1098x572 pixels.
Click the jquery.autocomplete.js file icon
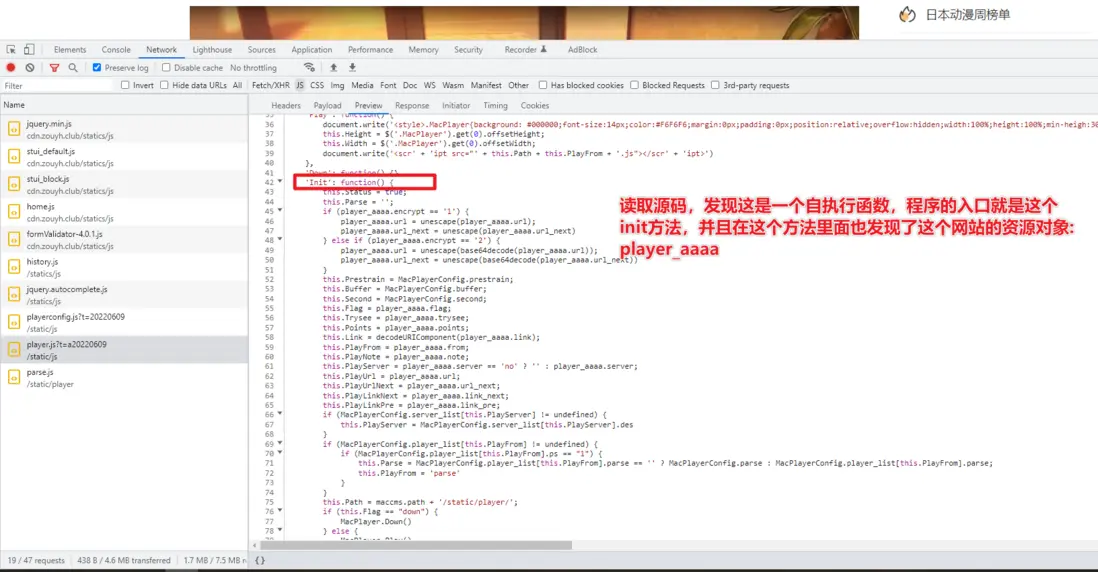coord(14,294)
